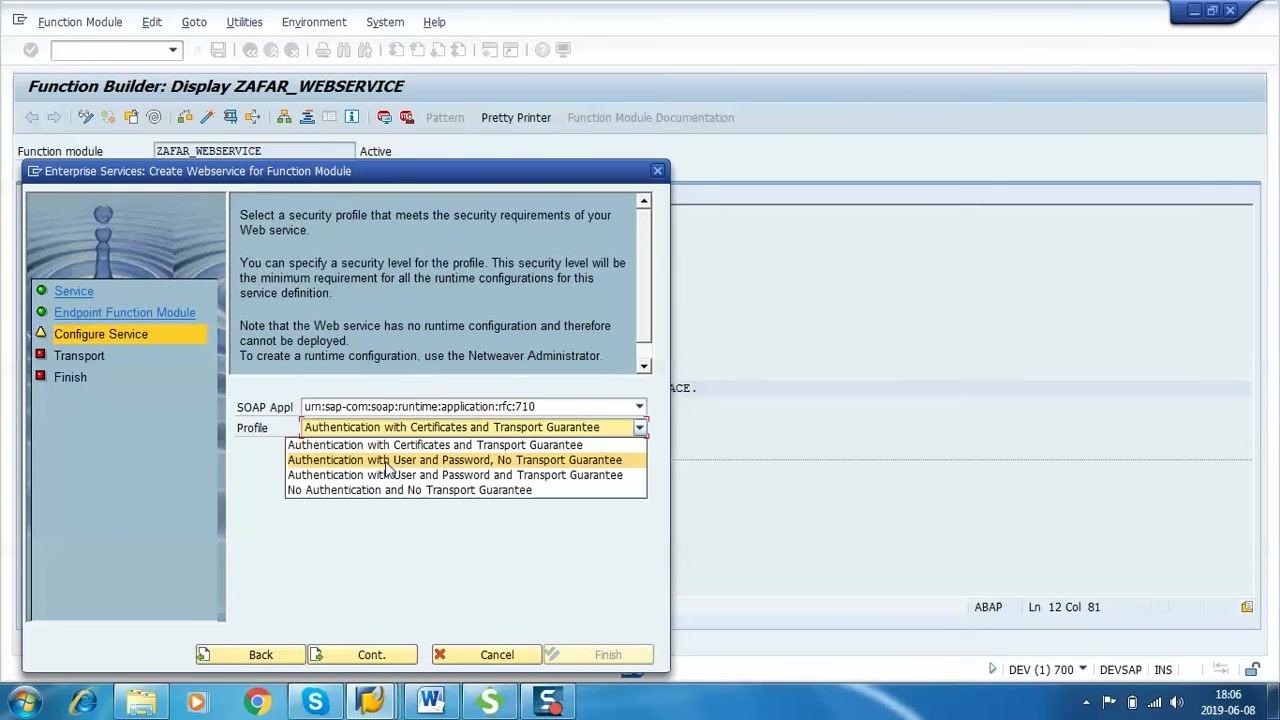Open the Help menu
This screenshot has height=720, width=1280.
click(x=434, y=22)
